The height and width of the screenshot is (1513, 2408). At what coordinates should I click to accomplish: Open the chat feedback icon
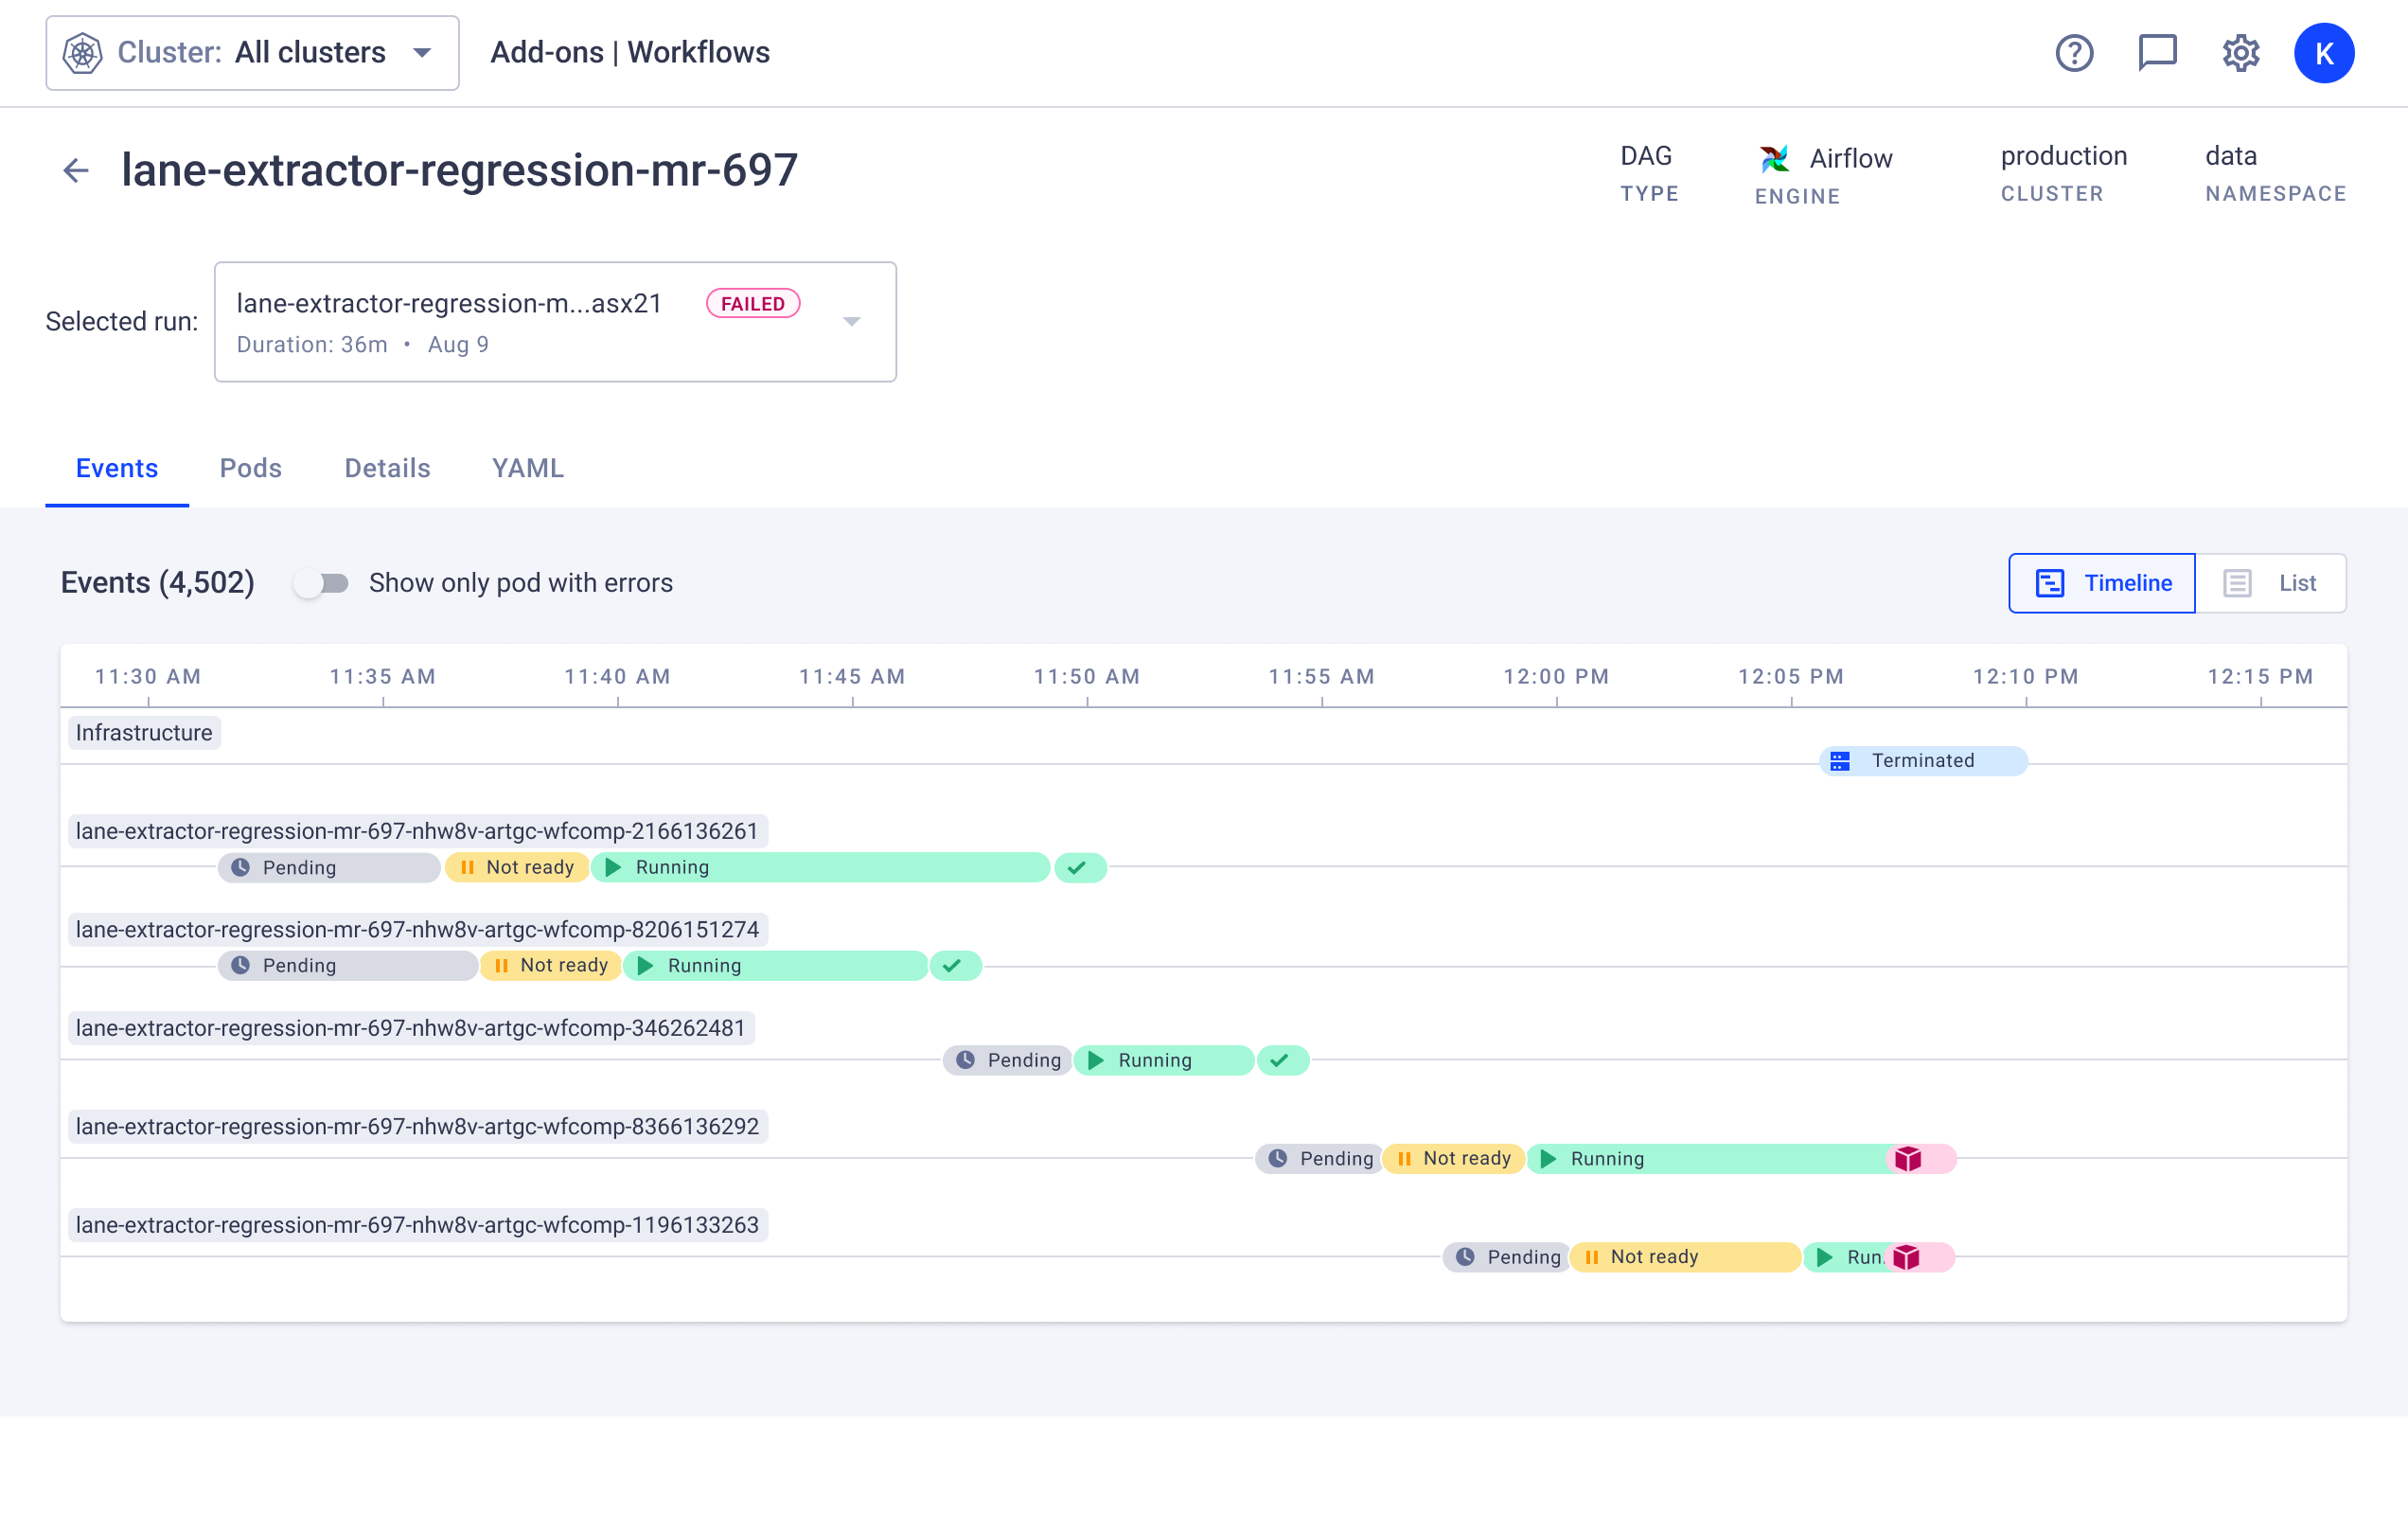tap(2157, 53)
